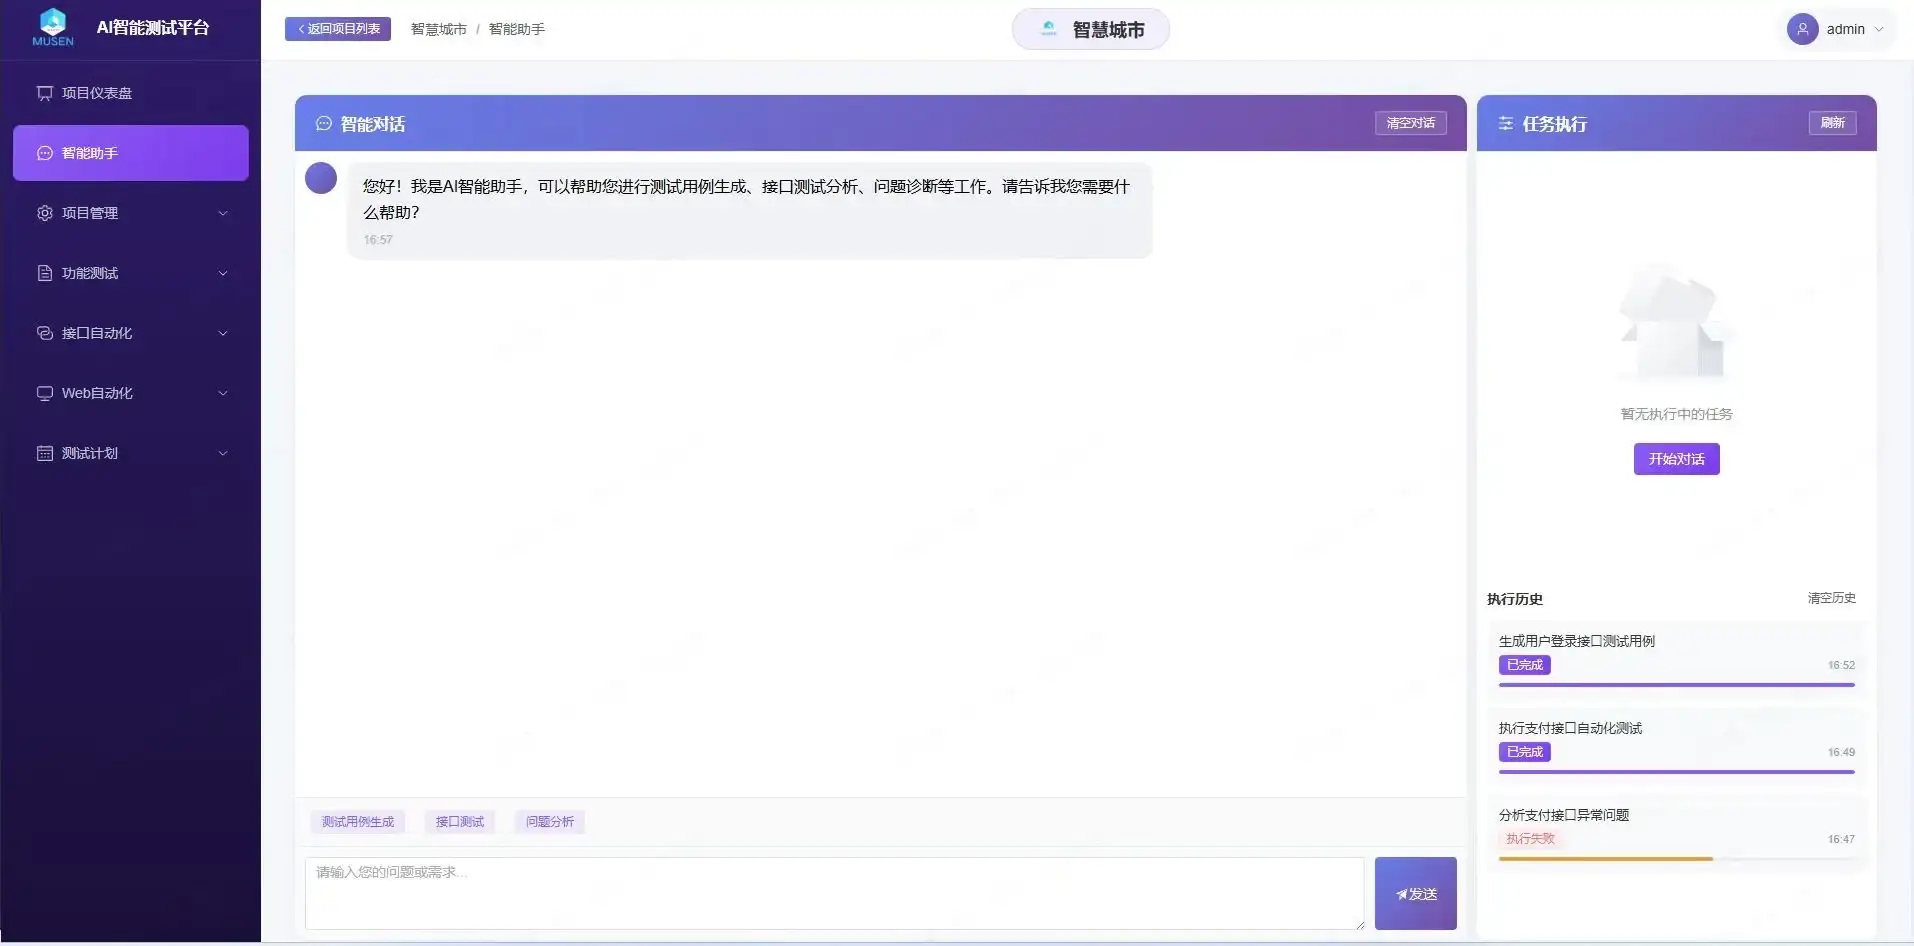
Task: Open the 接口自动化 section icon
Action: pos(43,333)
